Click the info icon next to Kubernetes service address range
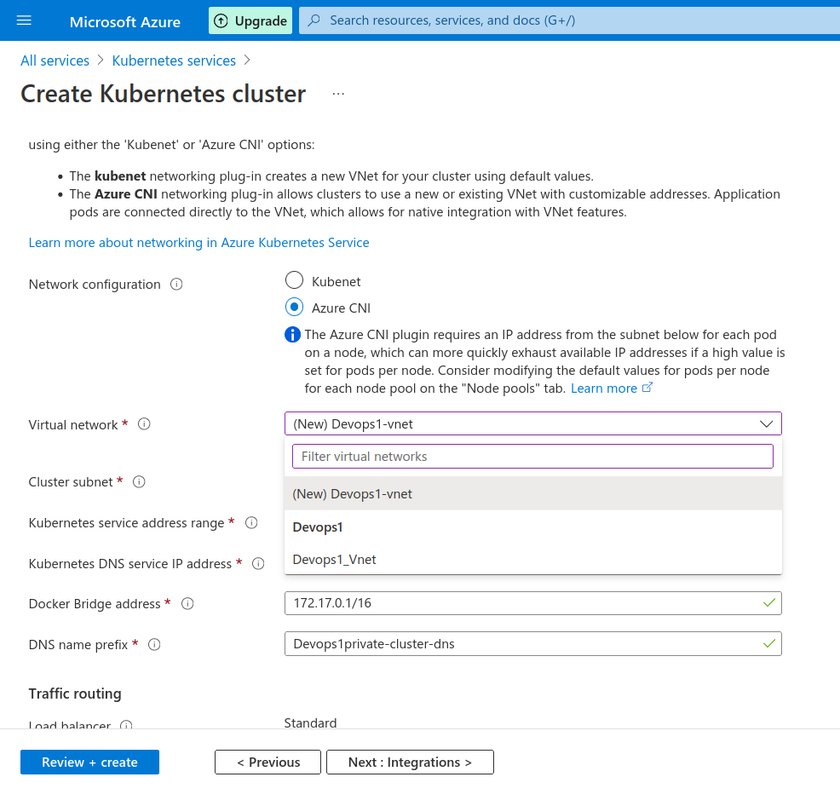 tap(251, 523)
